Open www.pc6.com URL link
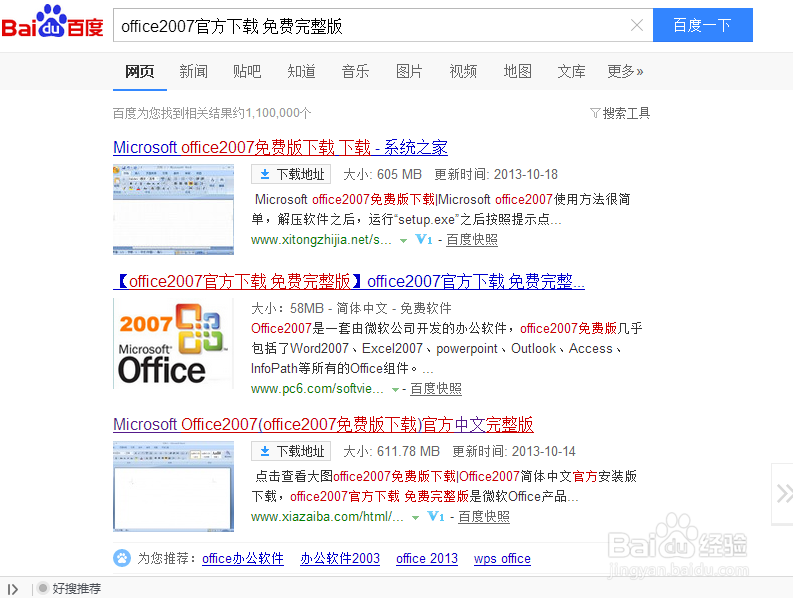Image resolution: width=793 pixels, height=598 pixels. [x=317, y=389]
